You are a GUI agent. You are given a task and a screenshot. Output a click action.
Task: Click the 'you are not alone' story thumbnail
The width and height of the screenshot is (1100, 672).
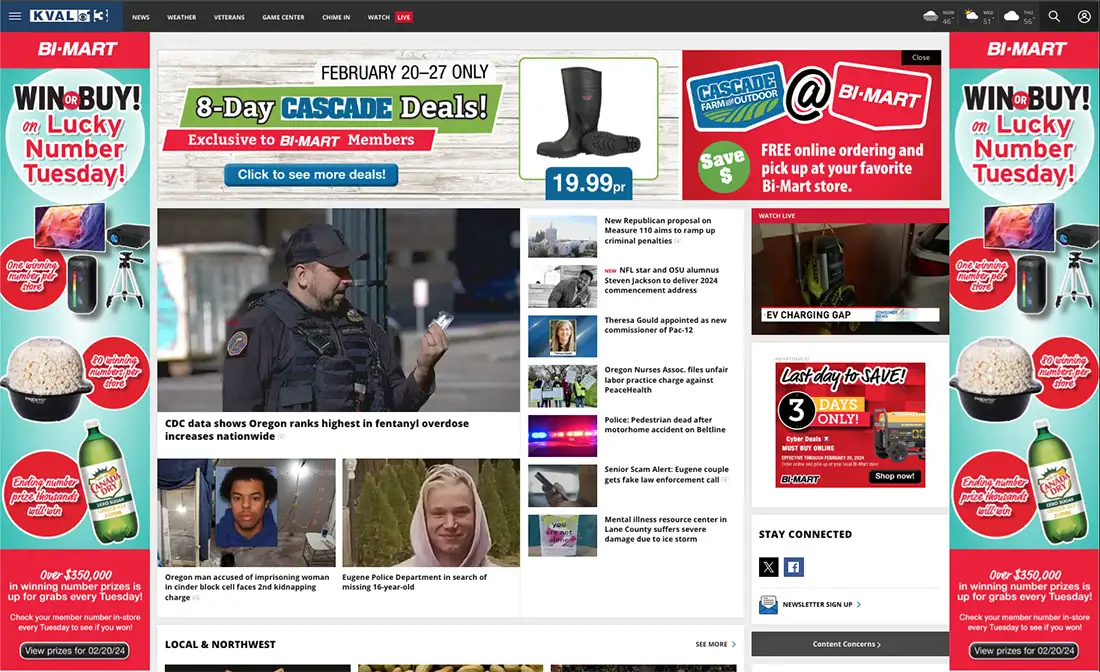click(x=563, y=535)
